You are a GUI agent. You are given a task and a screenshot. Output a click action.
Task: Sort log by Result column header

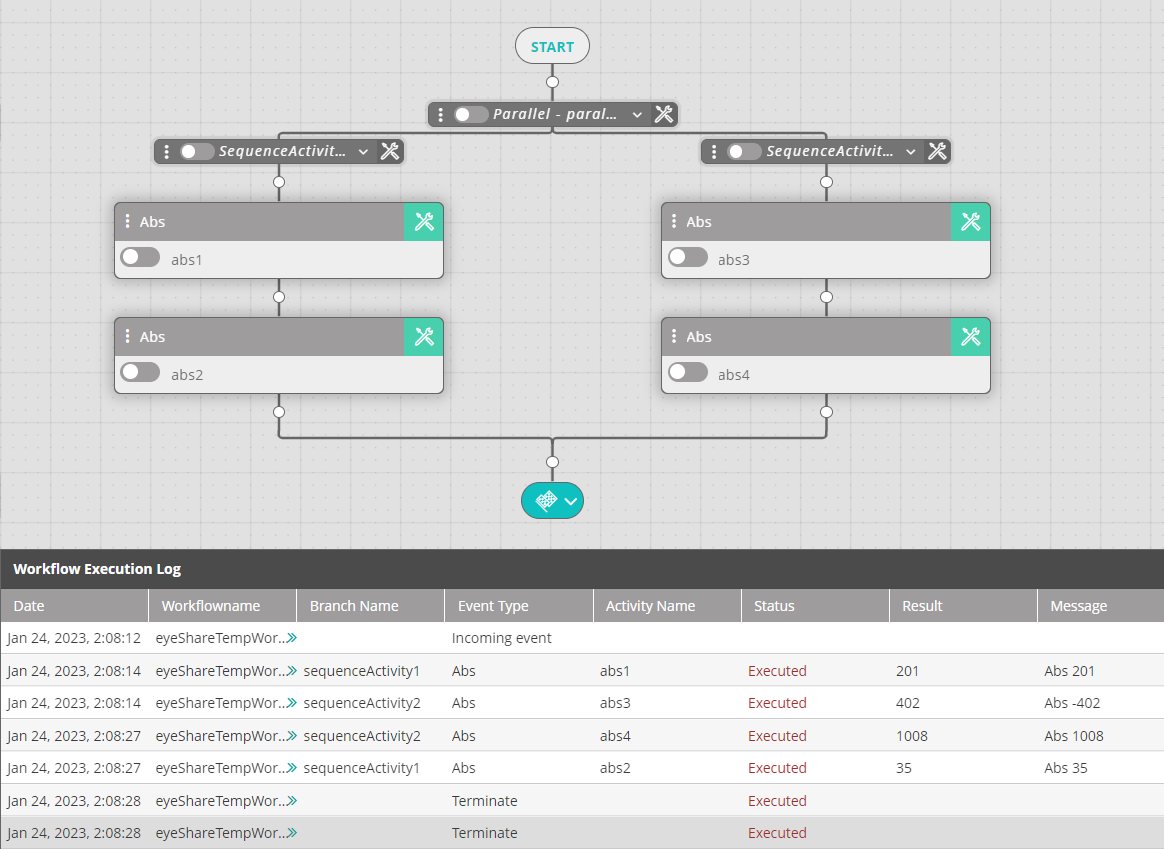click(x=963, y=606)
